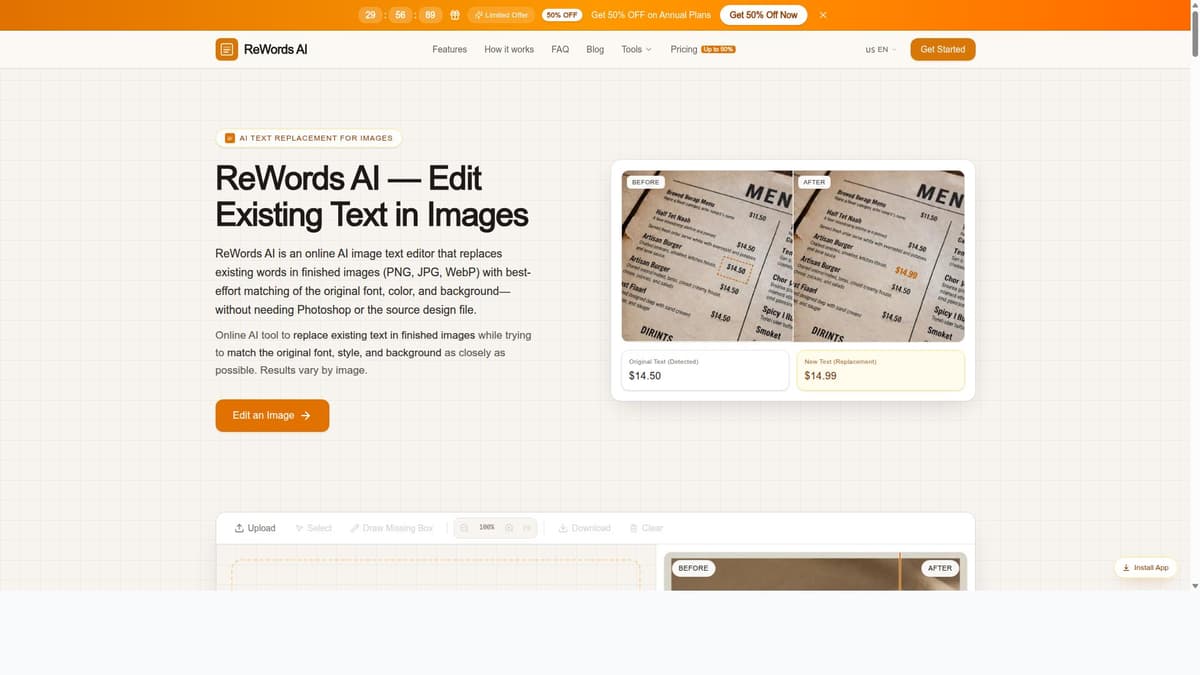Click the 29 countdown timer box
Image resolution: width=1200 pixels, height=675 pixels.
click(x=370, y=15)
